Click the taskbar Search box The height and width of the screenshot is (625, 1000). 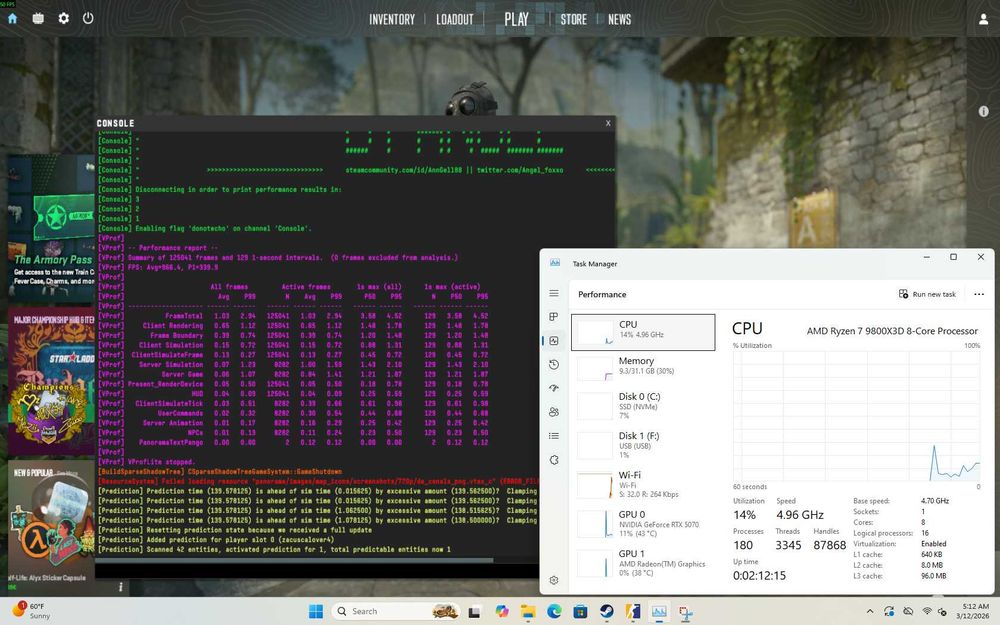[395, 611]
